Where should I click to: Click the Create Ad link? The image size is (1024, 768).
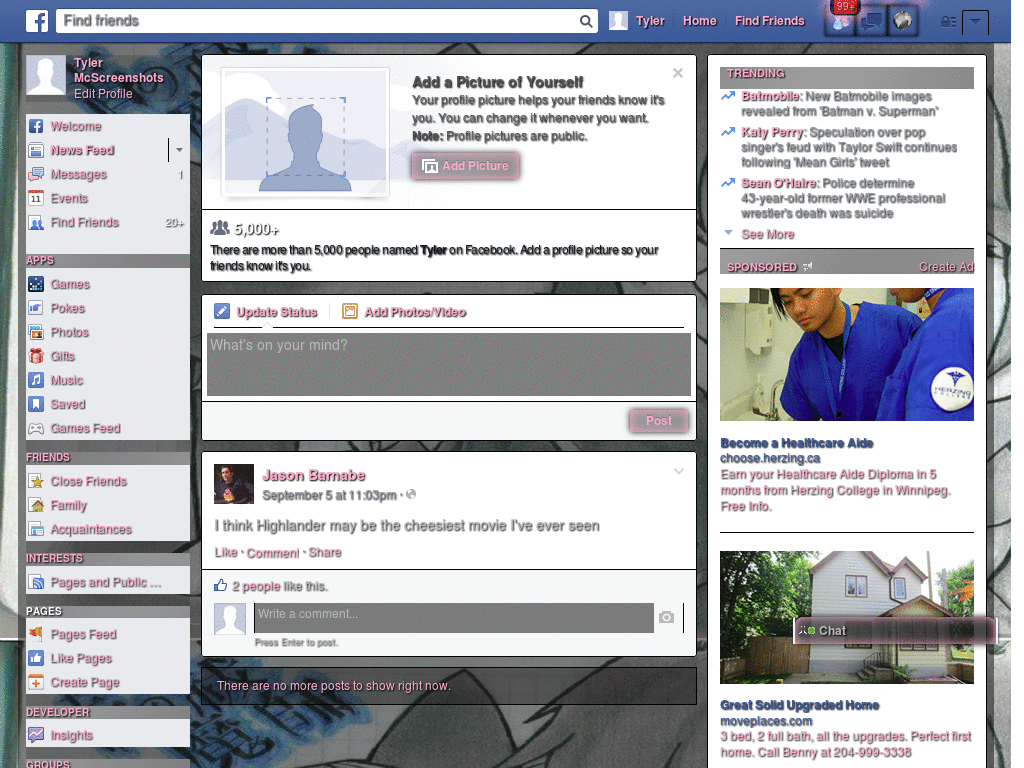click(x=946, y=266)
